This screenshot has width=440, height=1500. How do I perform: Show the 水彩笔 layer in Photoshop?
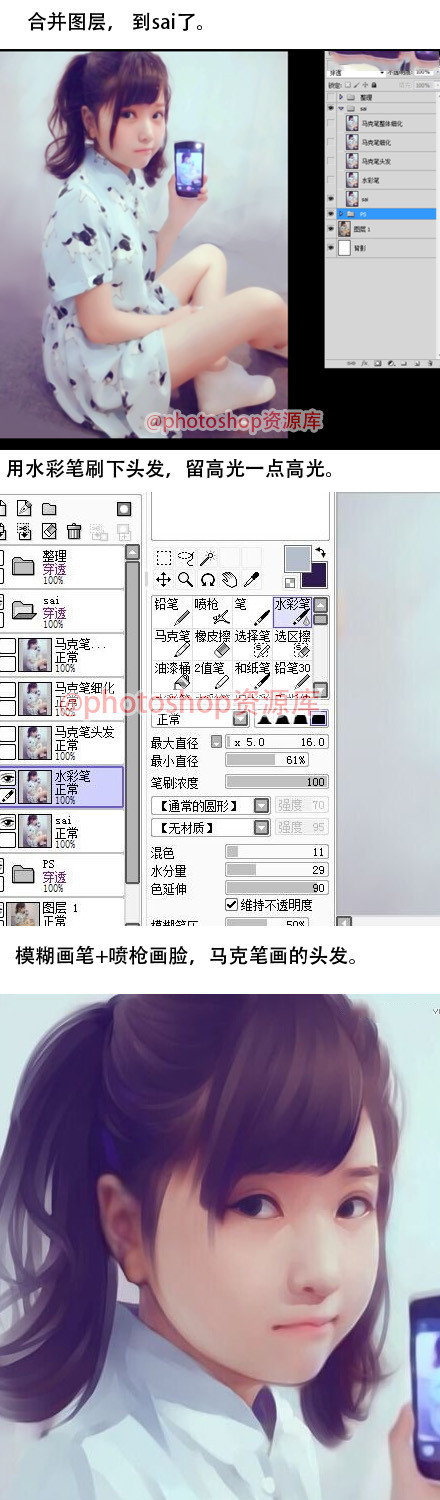[331, 180]
